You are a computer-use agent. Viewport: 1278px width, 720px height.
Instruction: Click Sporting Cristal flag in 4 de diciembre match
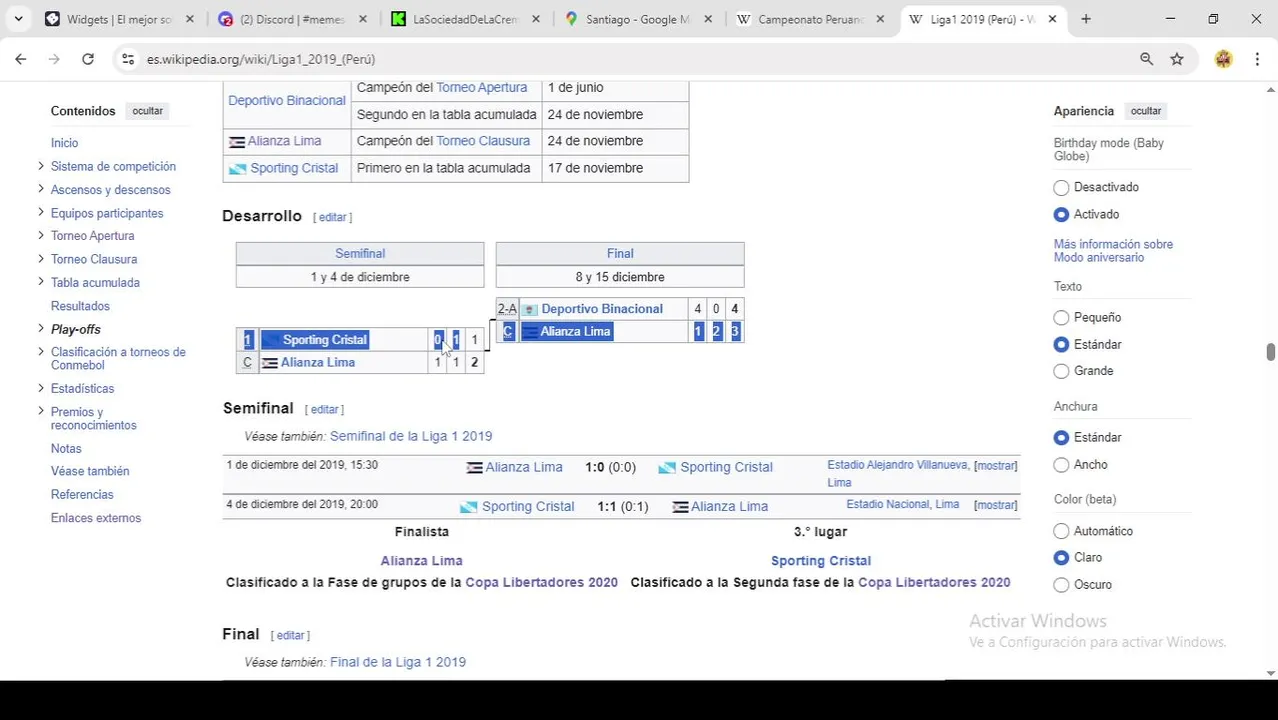click(x=468, y=507)
